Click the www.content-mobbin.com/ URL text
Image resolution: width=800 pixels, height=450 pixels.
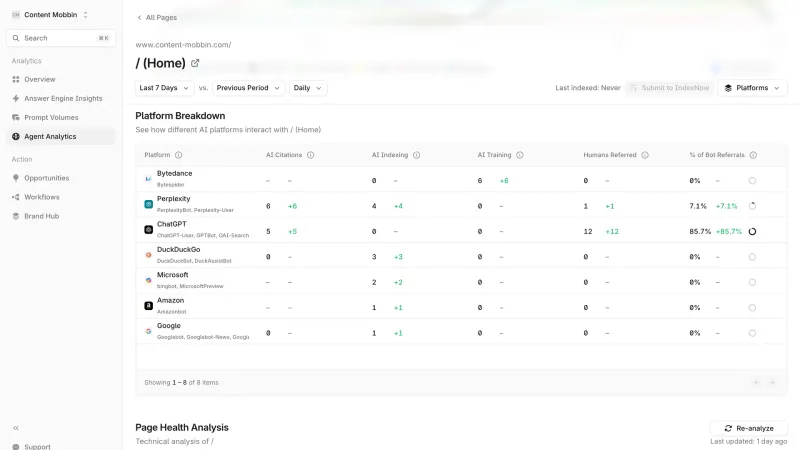(183, 45)
